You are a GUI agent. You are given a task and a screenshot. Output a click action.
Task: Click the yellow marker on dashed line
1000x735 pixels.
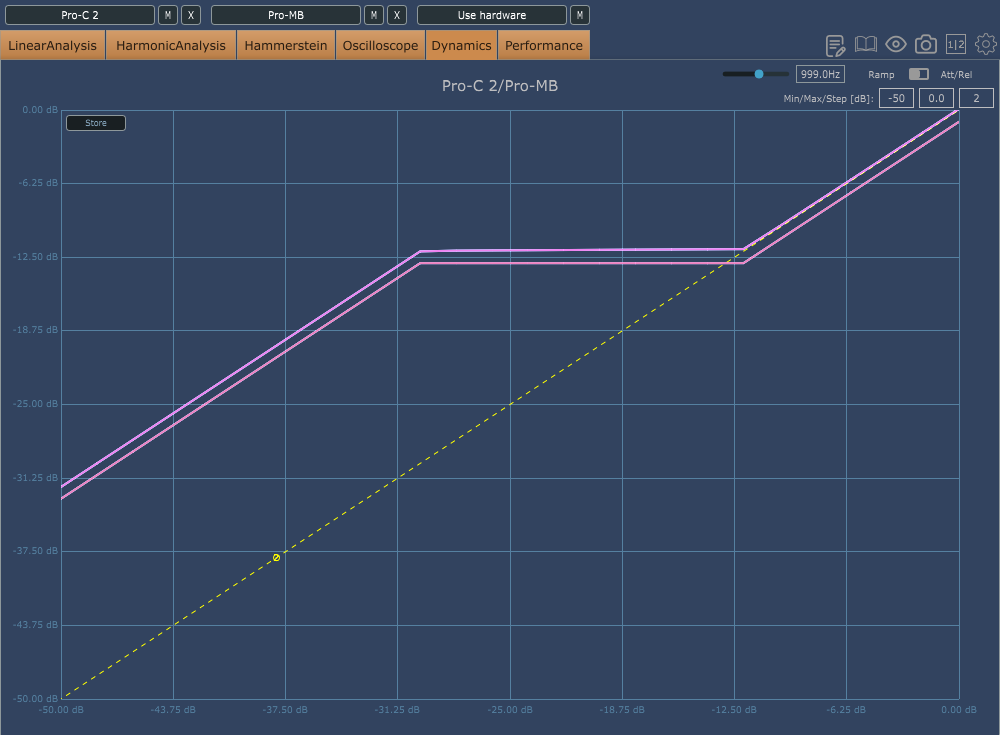coord(276,558)
